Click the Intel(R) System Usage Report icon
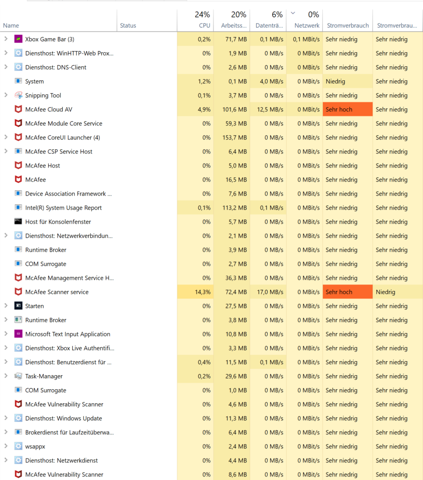Screen dimensions: 423x480 coord(18,208)
